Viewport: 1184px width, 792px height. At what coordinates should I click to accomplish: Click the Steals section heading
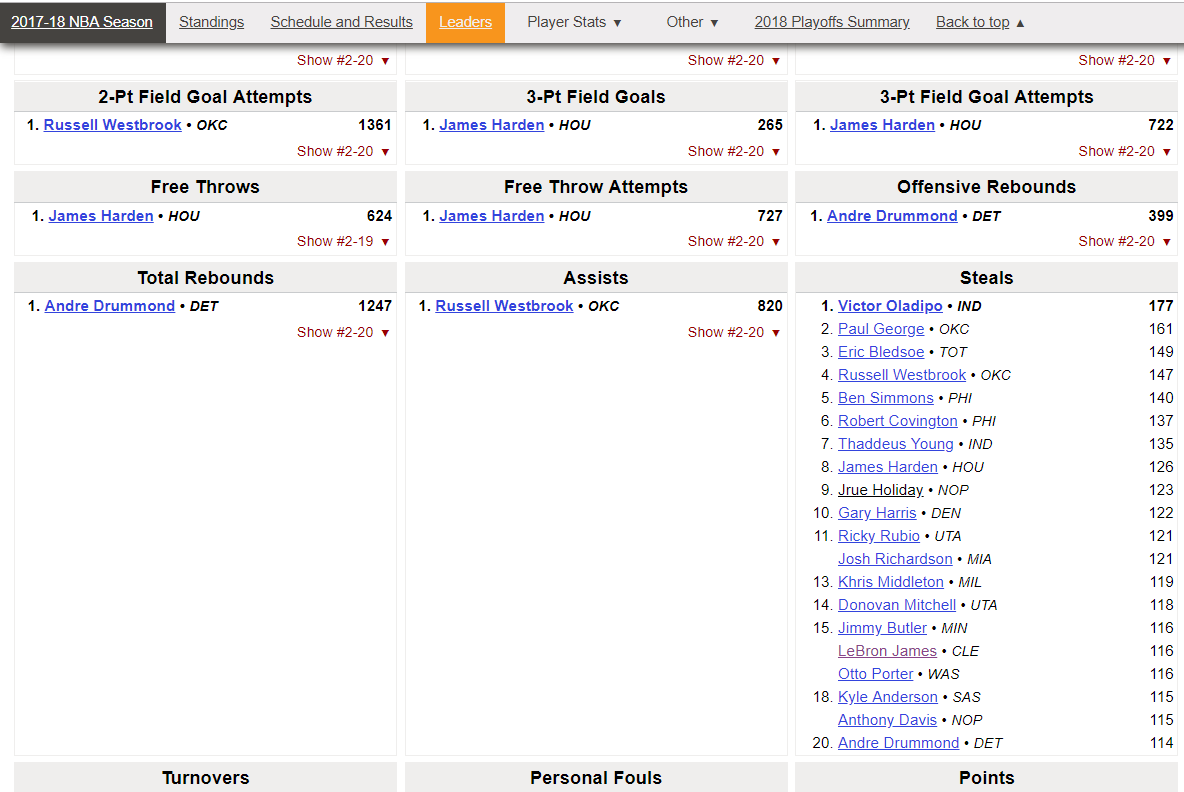click(x=986, y=278)
